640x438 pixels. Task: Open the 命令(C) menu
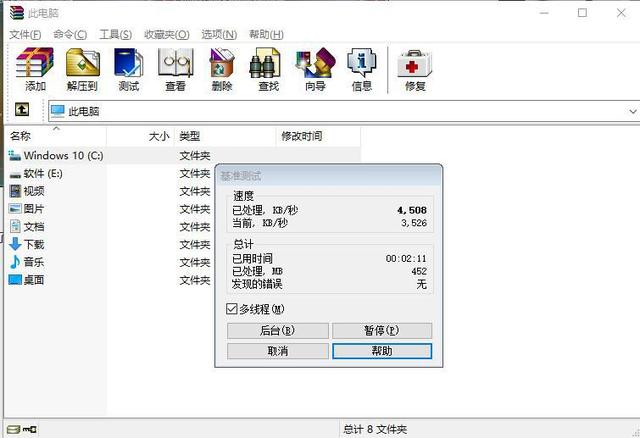[70, 35]
